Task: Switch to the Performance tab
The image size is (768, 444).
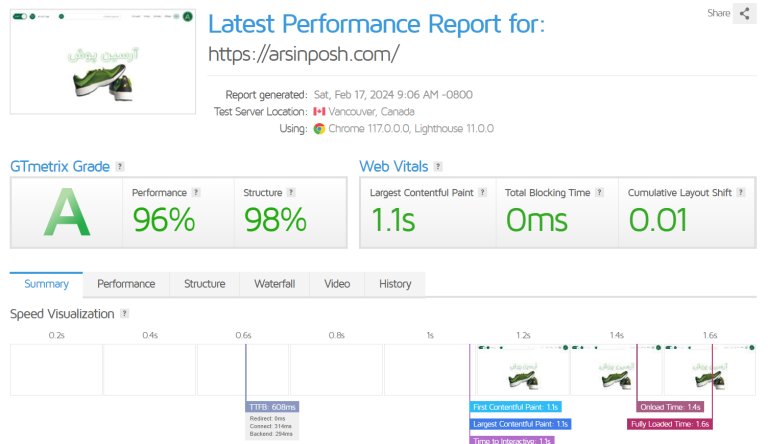Action: tap(126, 284)
